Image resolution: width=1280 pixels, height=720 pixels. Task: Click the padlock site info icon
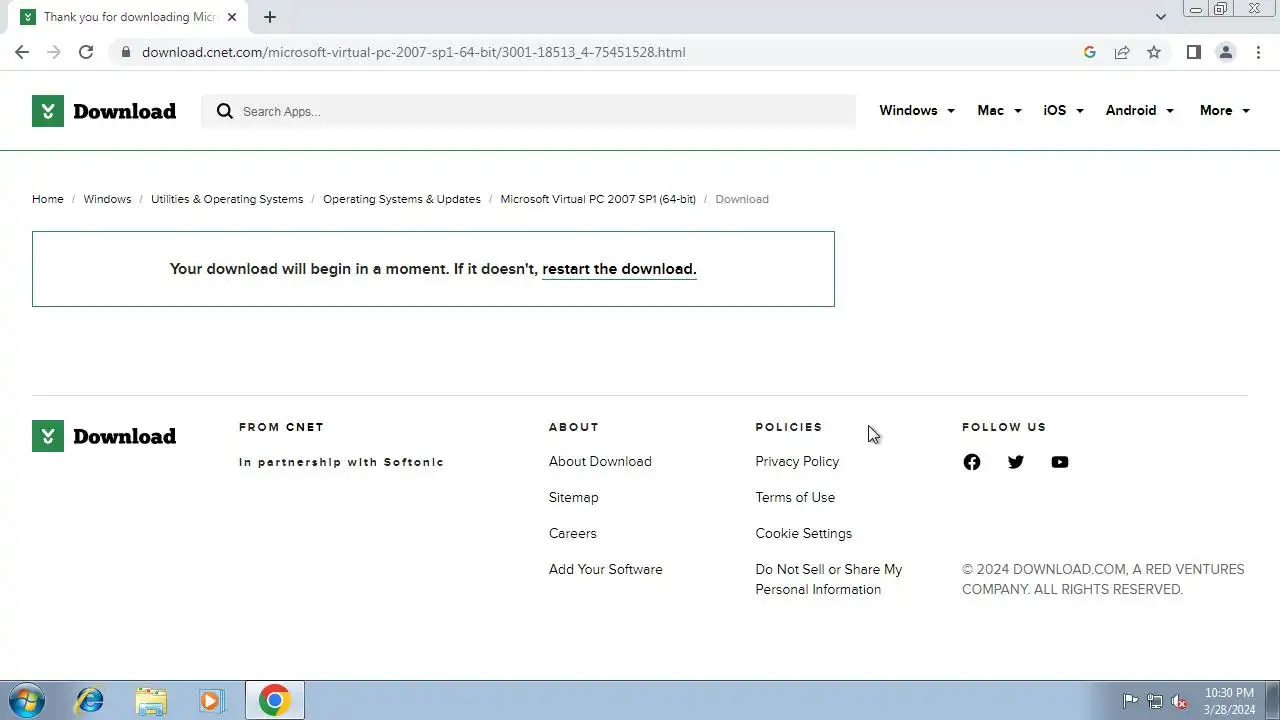click(x=125, y=52)
